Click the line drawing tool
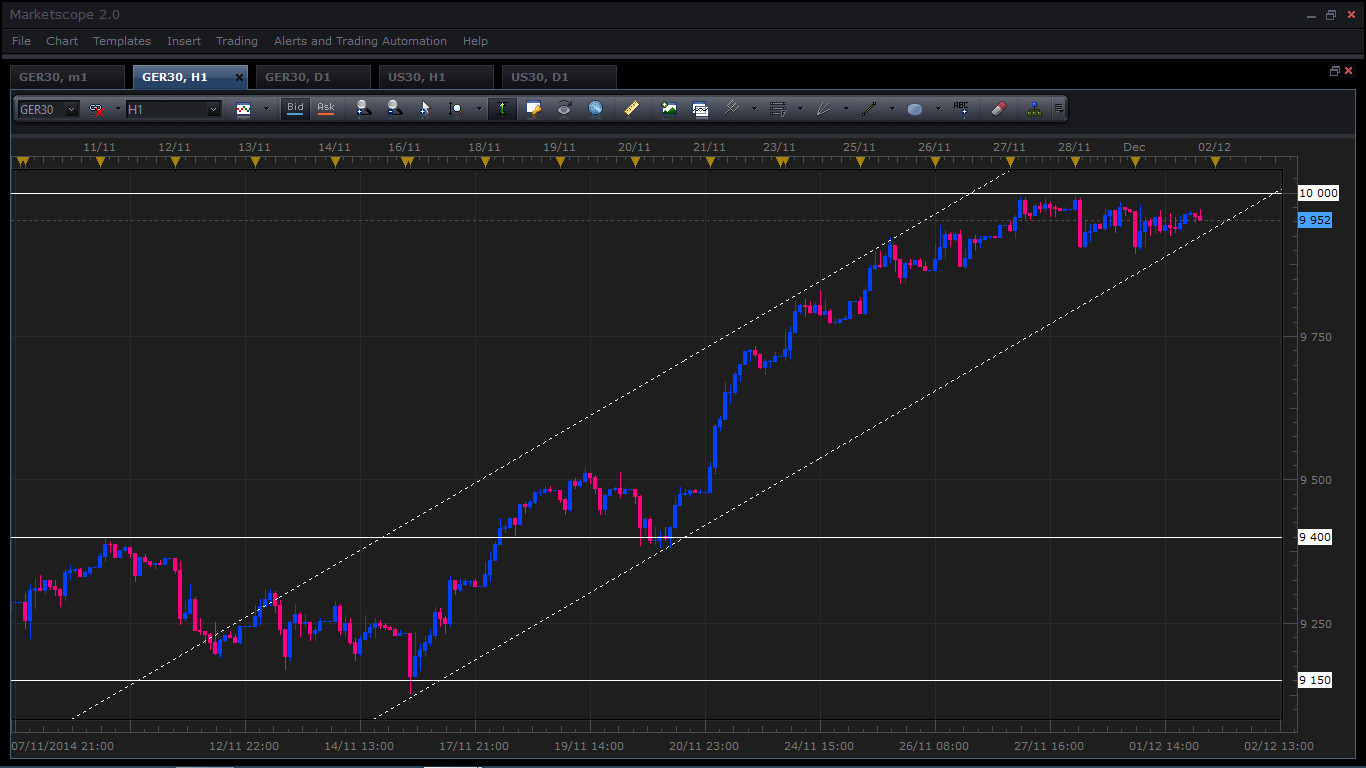The height and width of the screenshot is (768, 1366). [869, 108]
